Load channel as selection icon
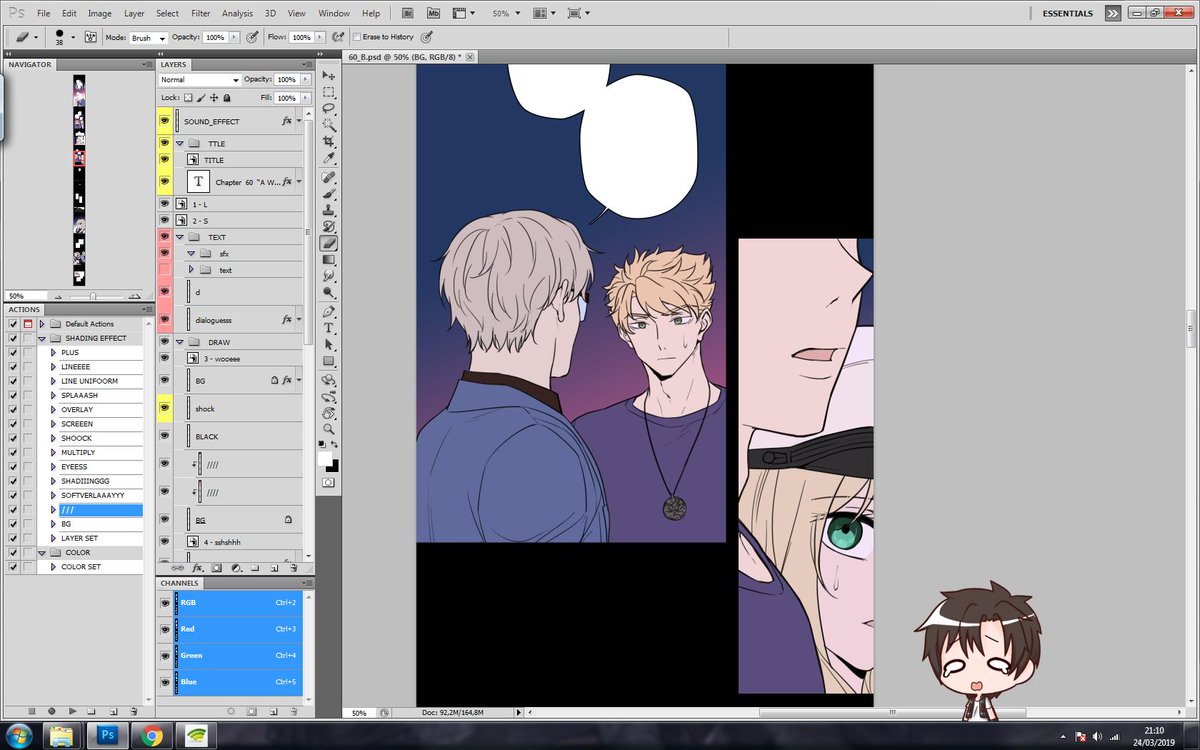Viewport: 1200px width, 750px height. [231, 710]
